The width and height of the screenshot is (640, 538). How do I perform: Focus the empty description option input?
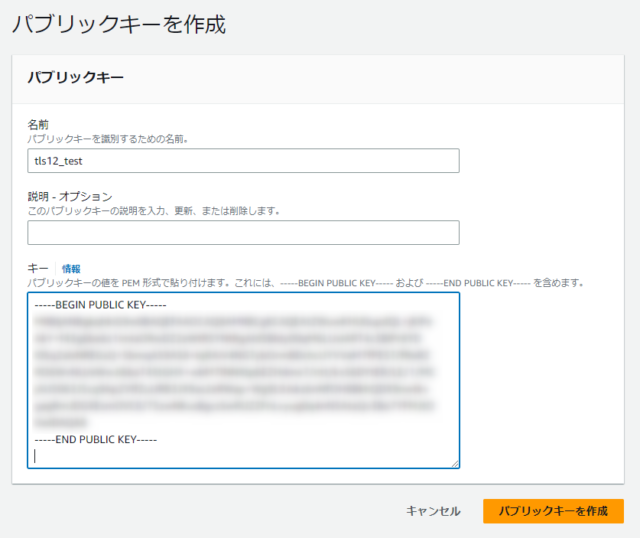[x=243, y=233]
